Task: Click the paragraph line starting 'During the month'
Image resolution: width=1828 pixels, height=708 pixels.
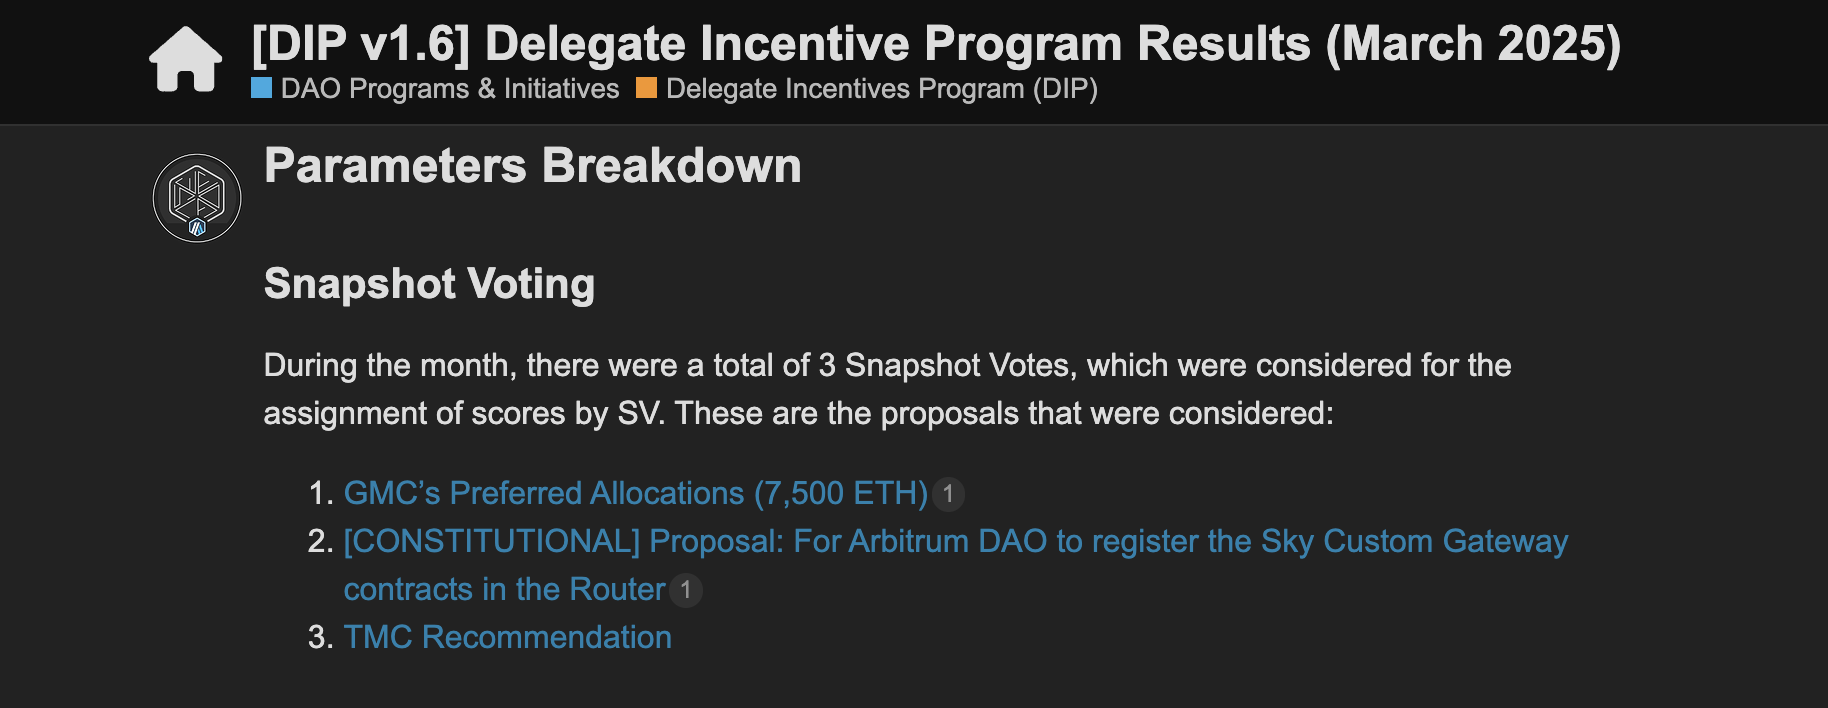Action: 886,365
